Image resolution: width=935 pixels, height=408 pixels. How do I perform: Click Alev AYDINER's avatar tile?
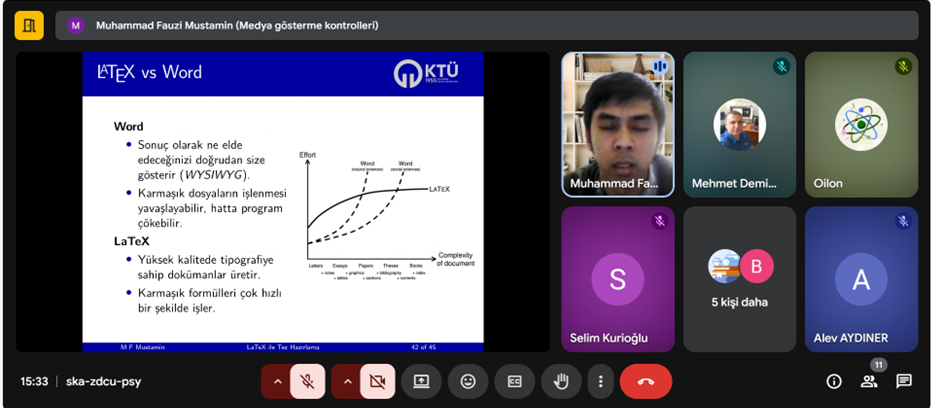coord(861,279)
